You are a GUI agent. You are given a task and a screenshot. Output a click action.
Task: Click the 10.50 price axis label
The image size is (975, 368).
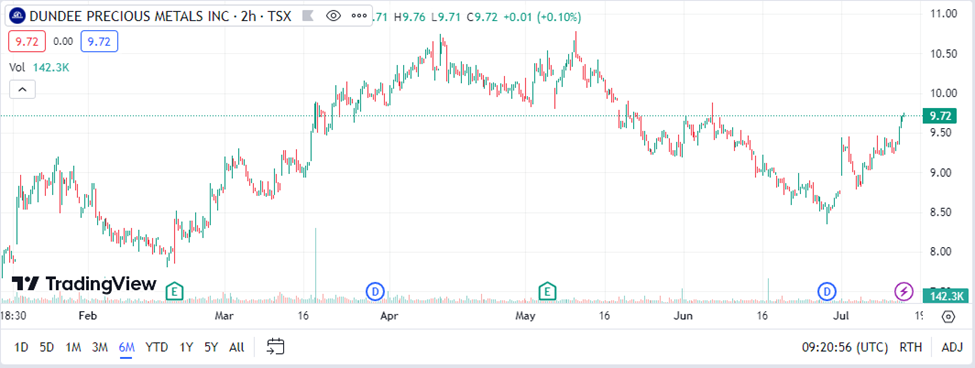pos(942,53)
